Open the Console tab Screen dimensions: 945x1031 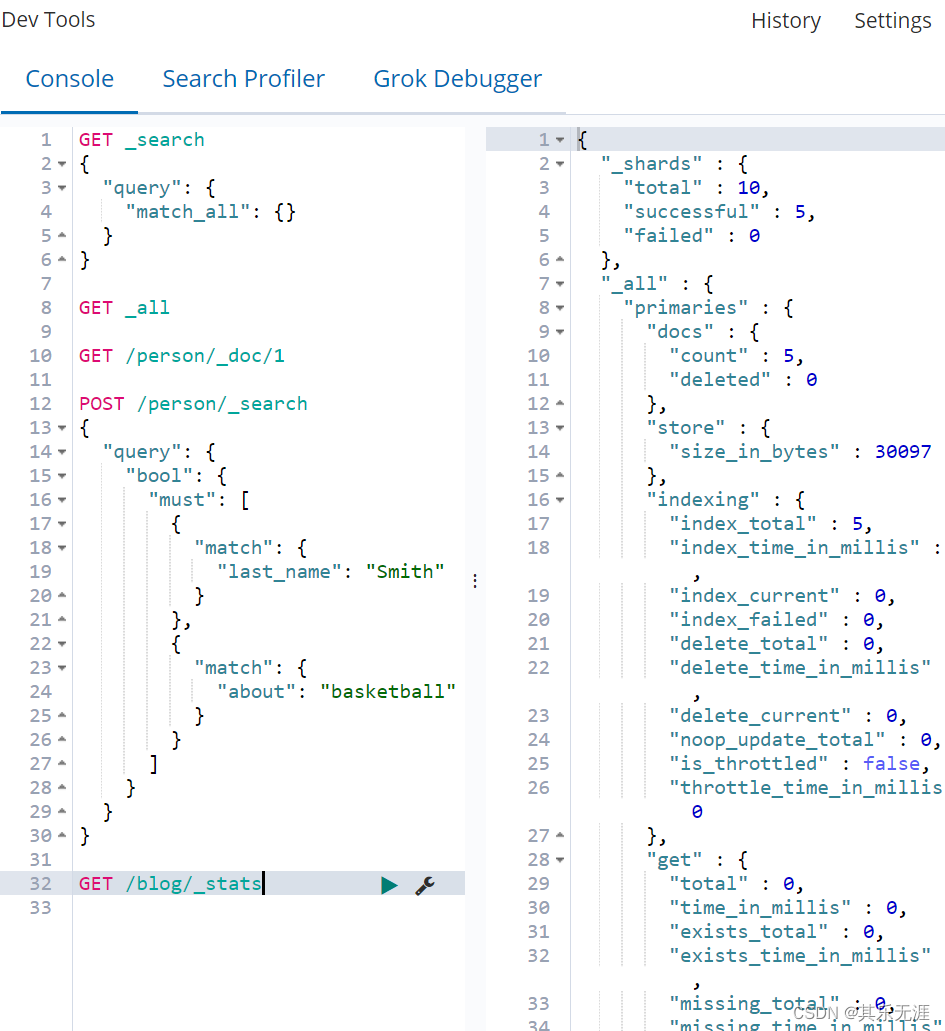(x=70, y=79)
